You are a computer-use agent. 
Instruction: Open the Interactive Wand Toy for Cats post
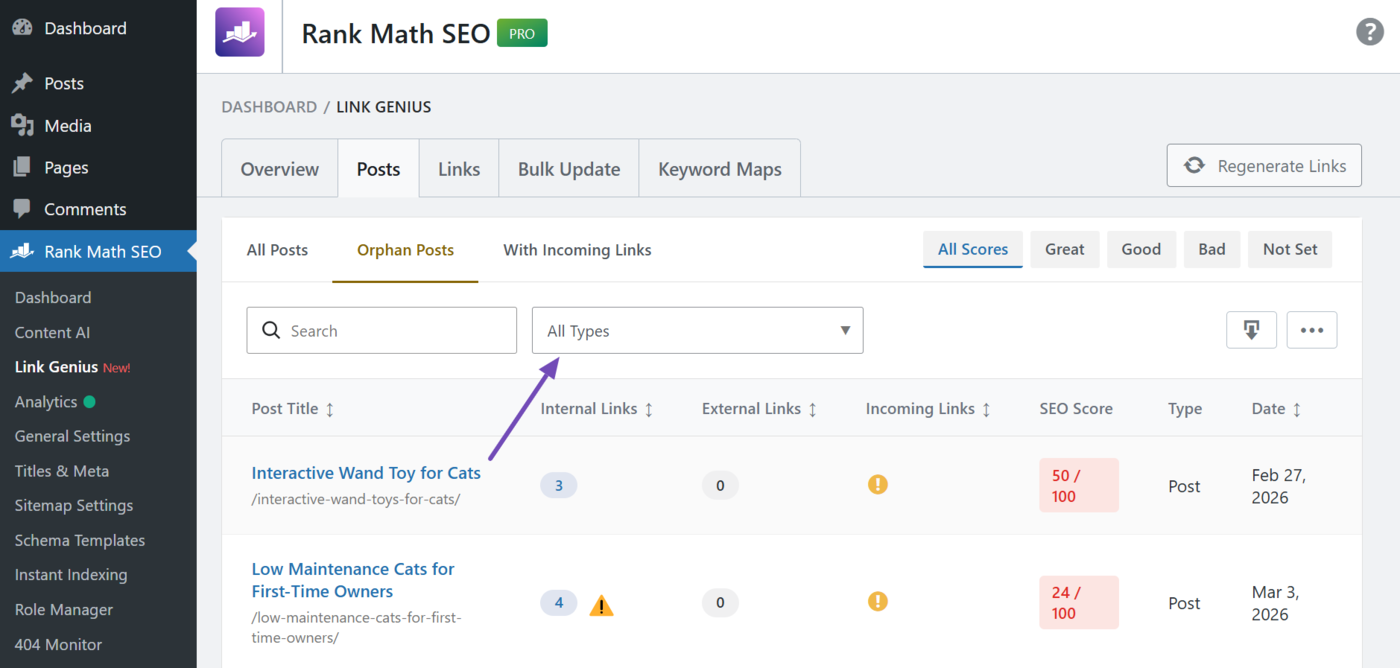(x=366, y=473)
